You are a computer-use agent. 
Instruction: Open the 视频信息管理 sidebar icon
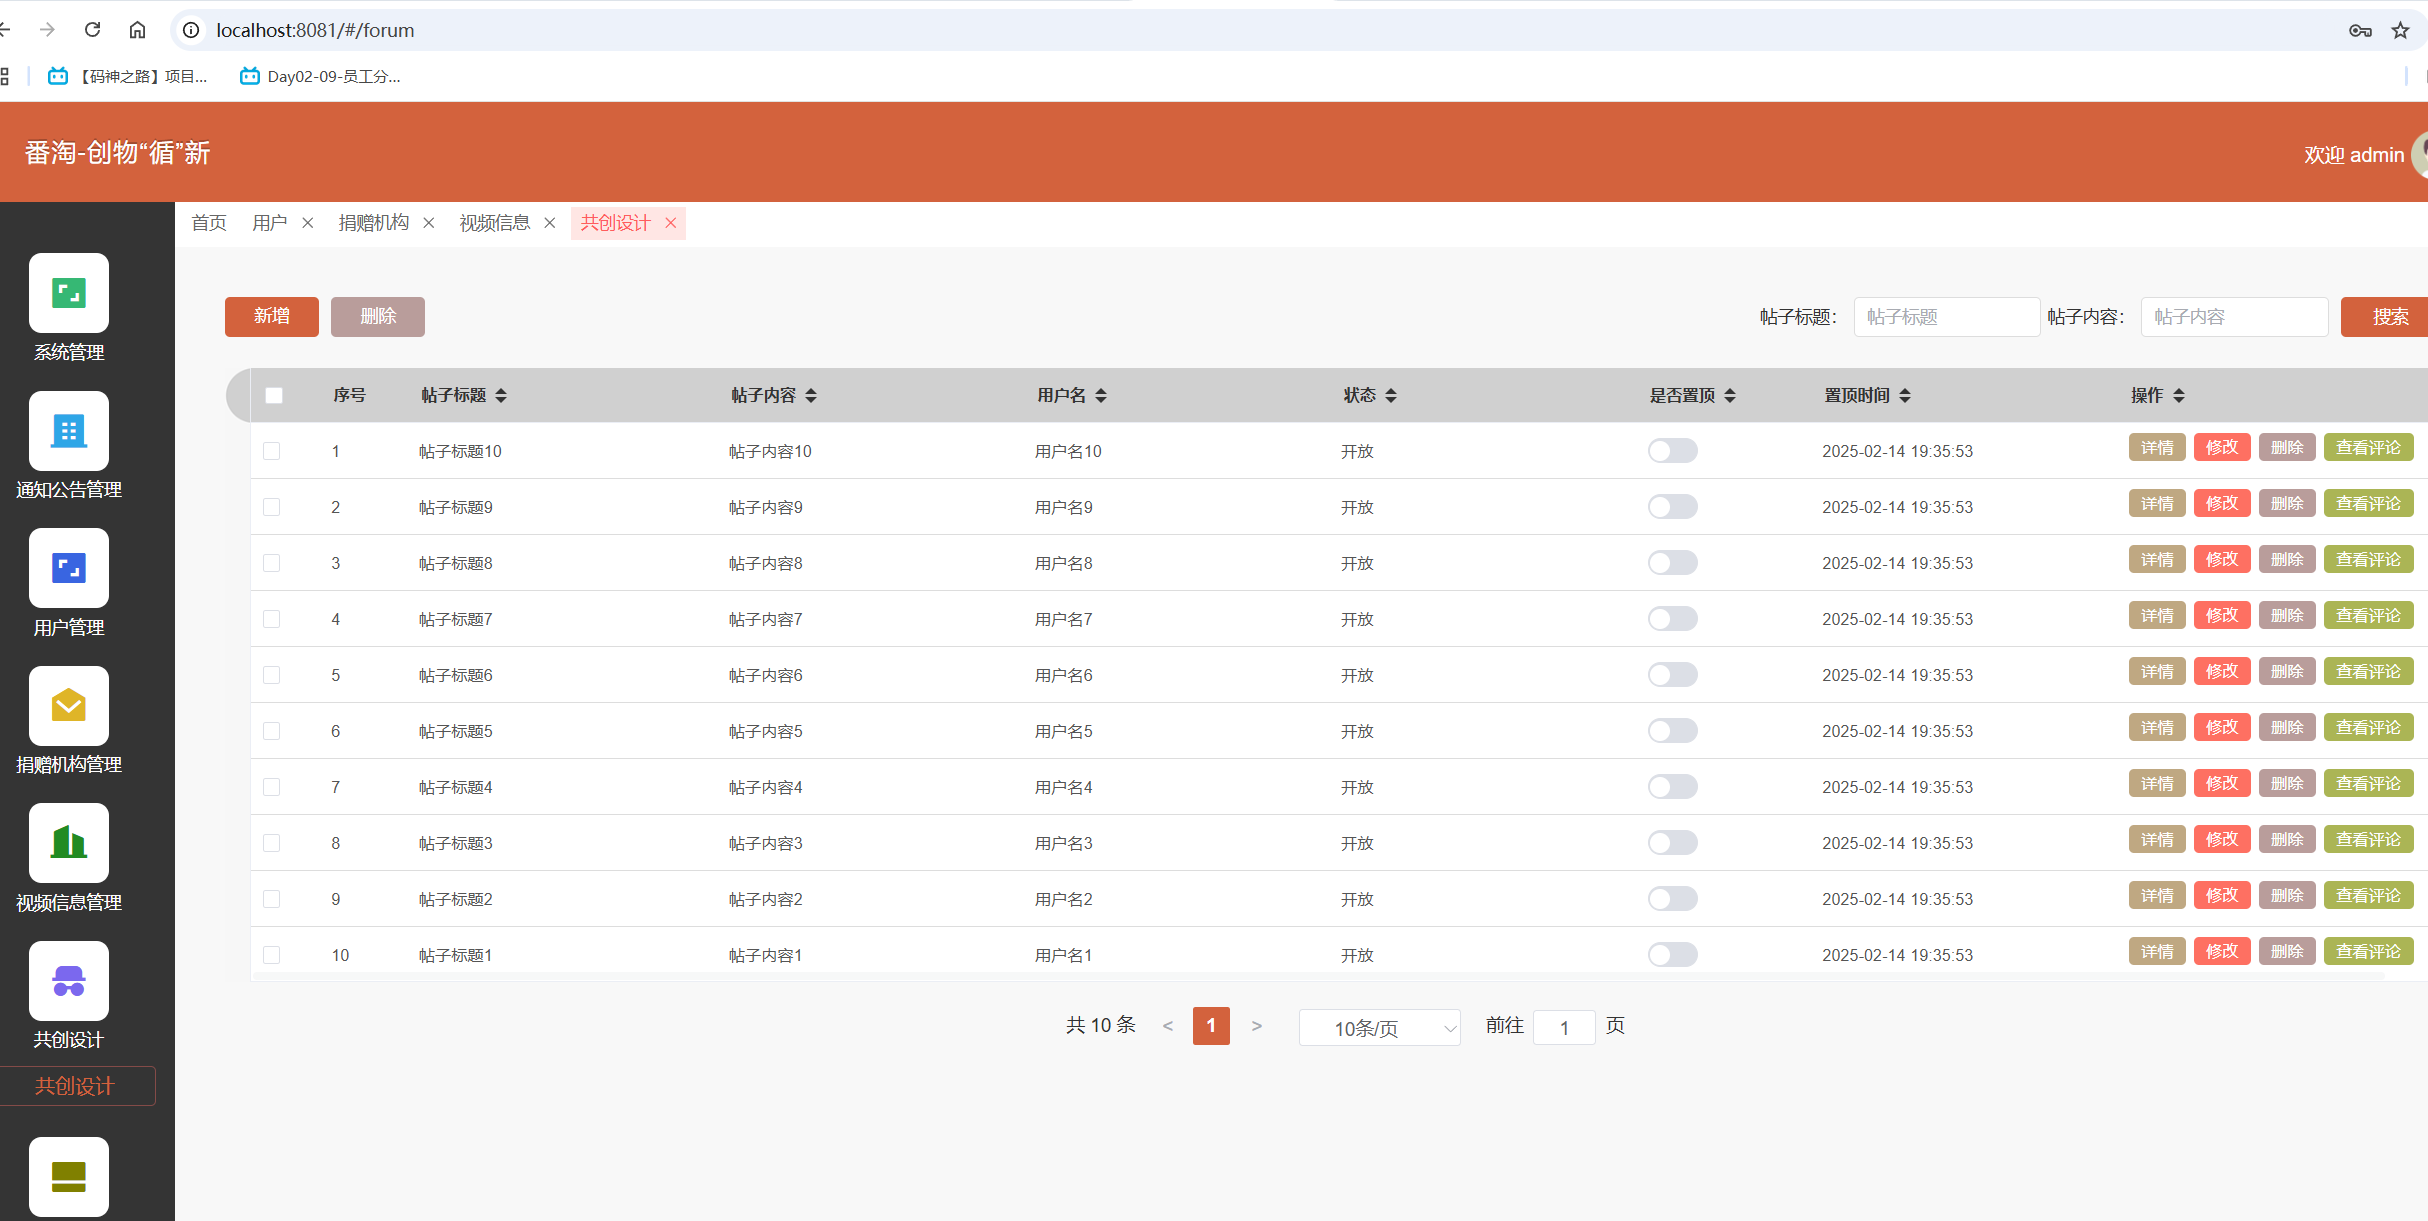tap(69, 843)
